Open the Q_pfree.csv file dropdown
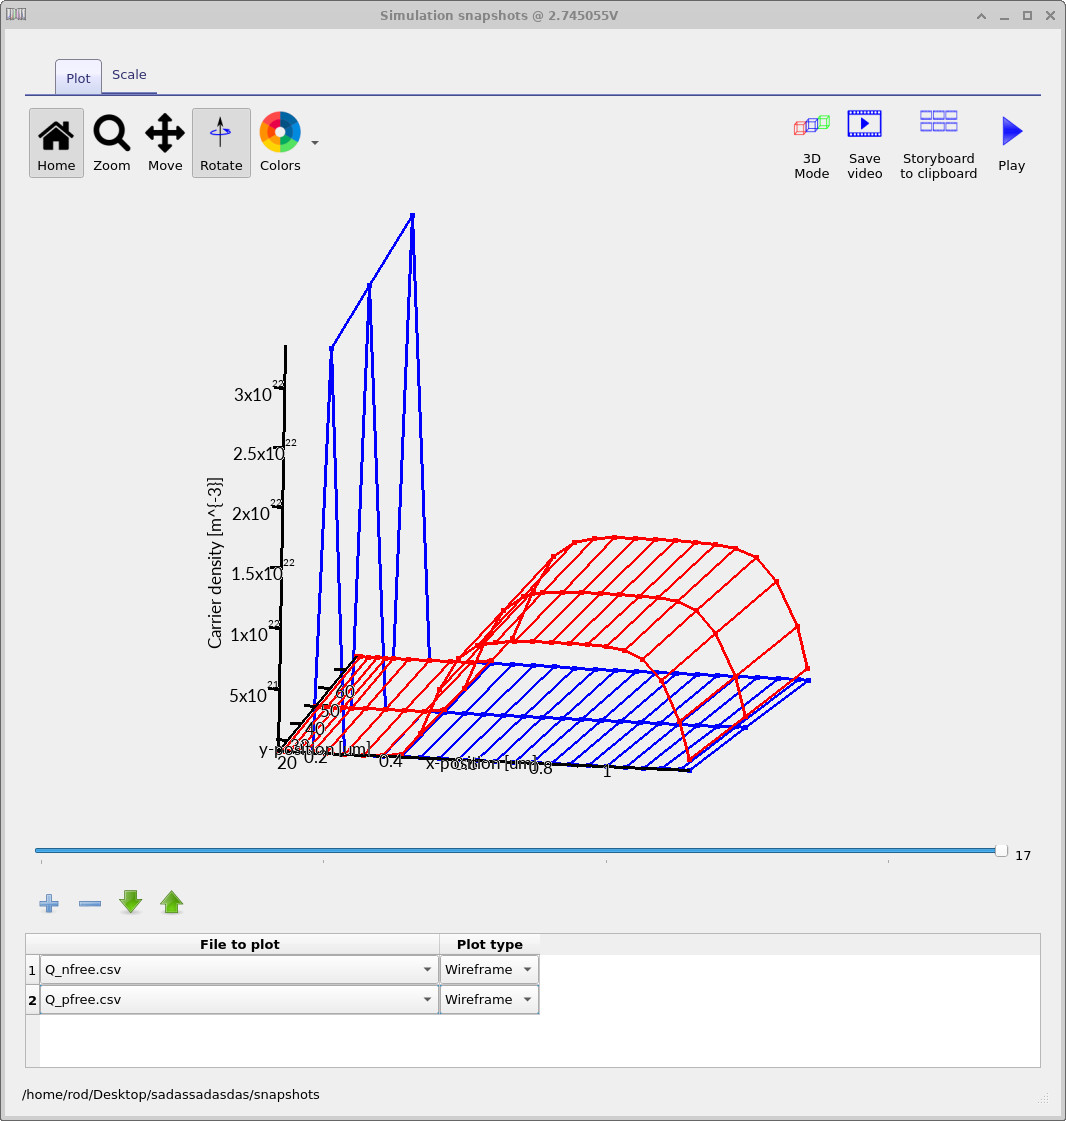Image resolution: width=1066 pixels, height=1121 pixels. pos(427,999)
